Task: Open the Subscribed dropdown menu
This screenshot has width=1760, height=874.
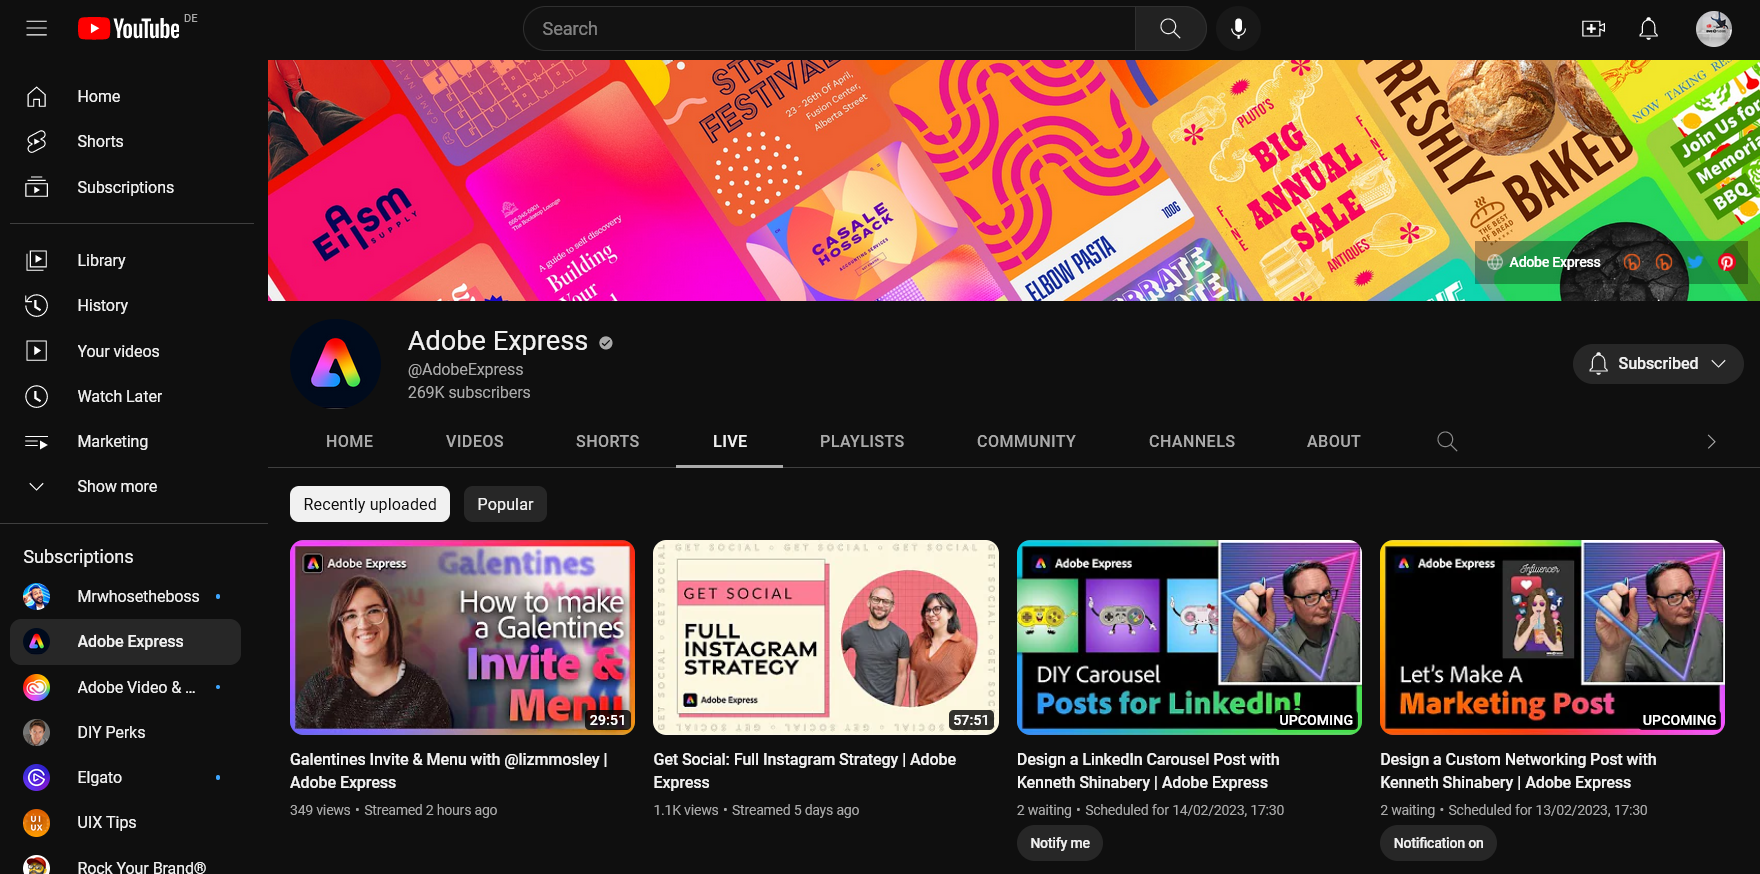Action: [x=1658, y=363]
